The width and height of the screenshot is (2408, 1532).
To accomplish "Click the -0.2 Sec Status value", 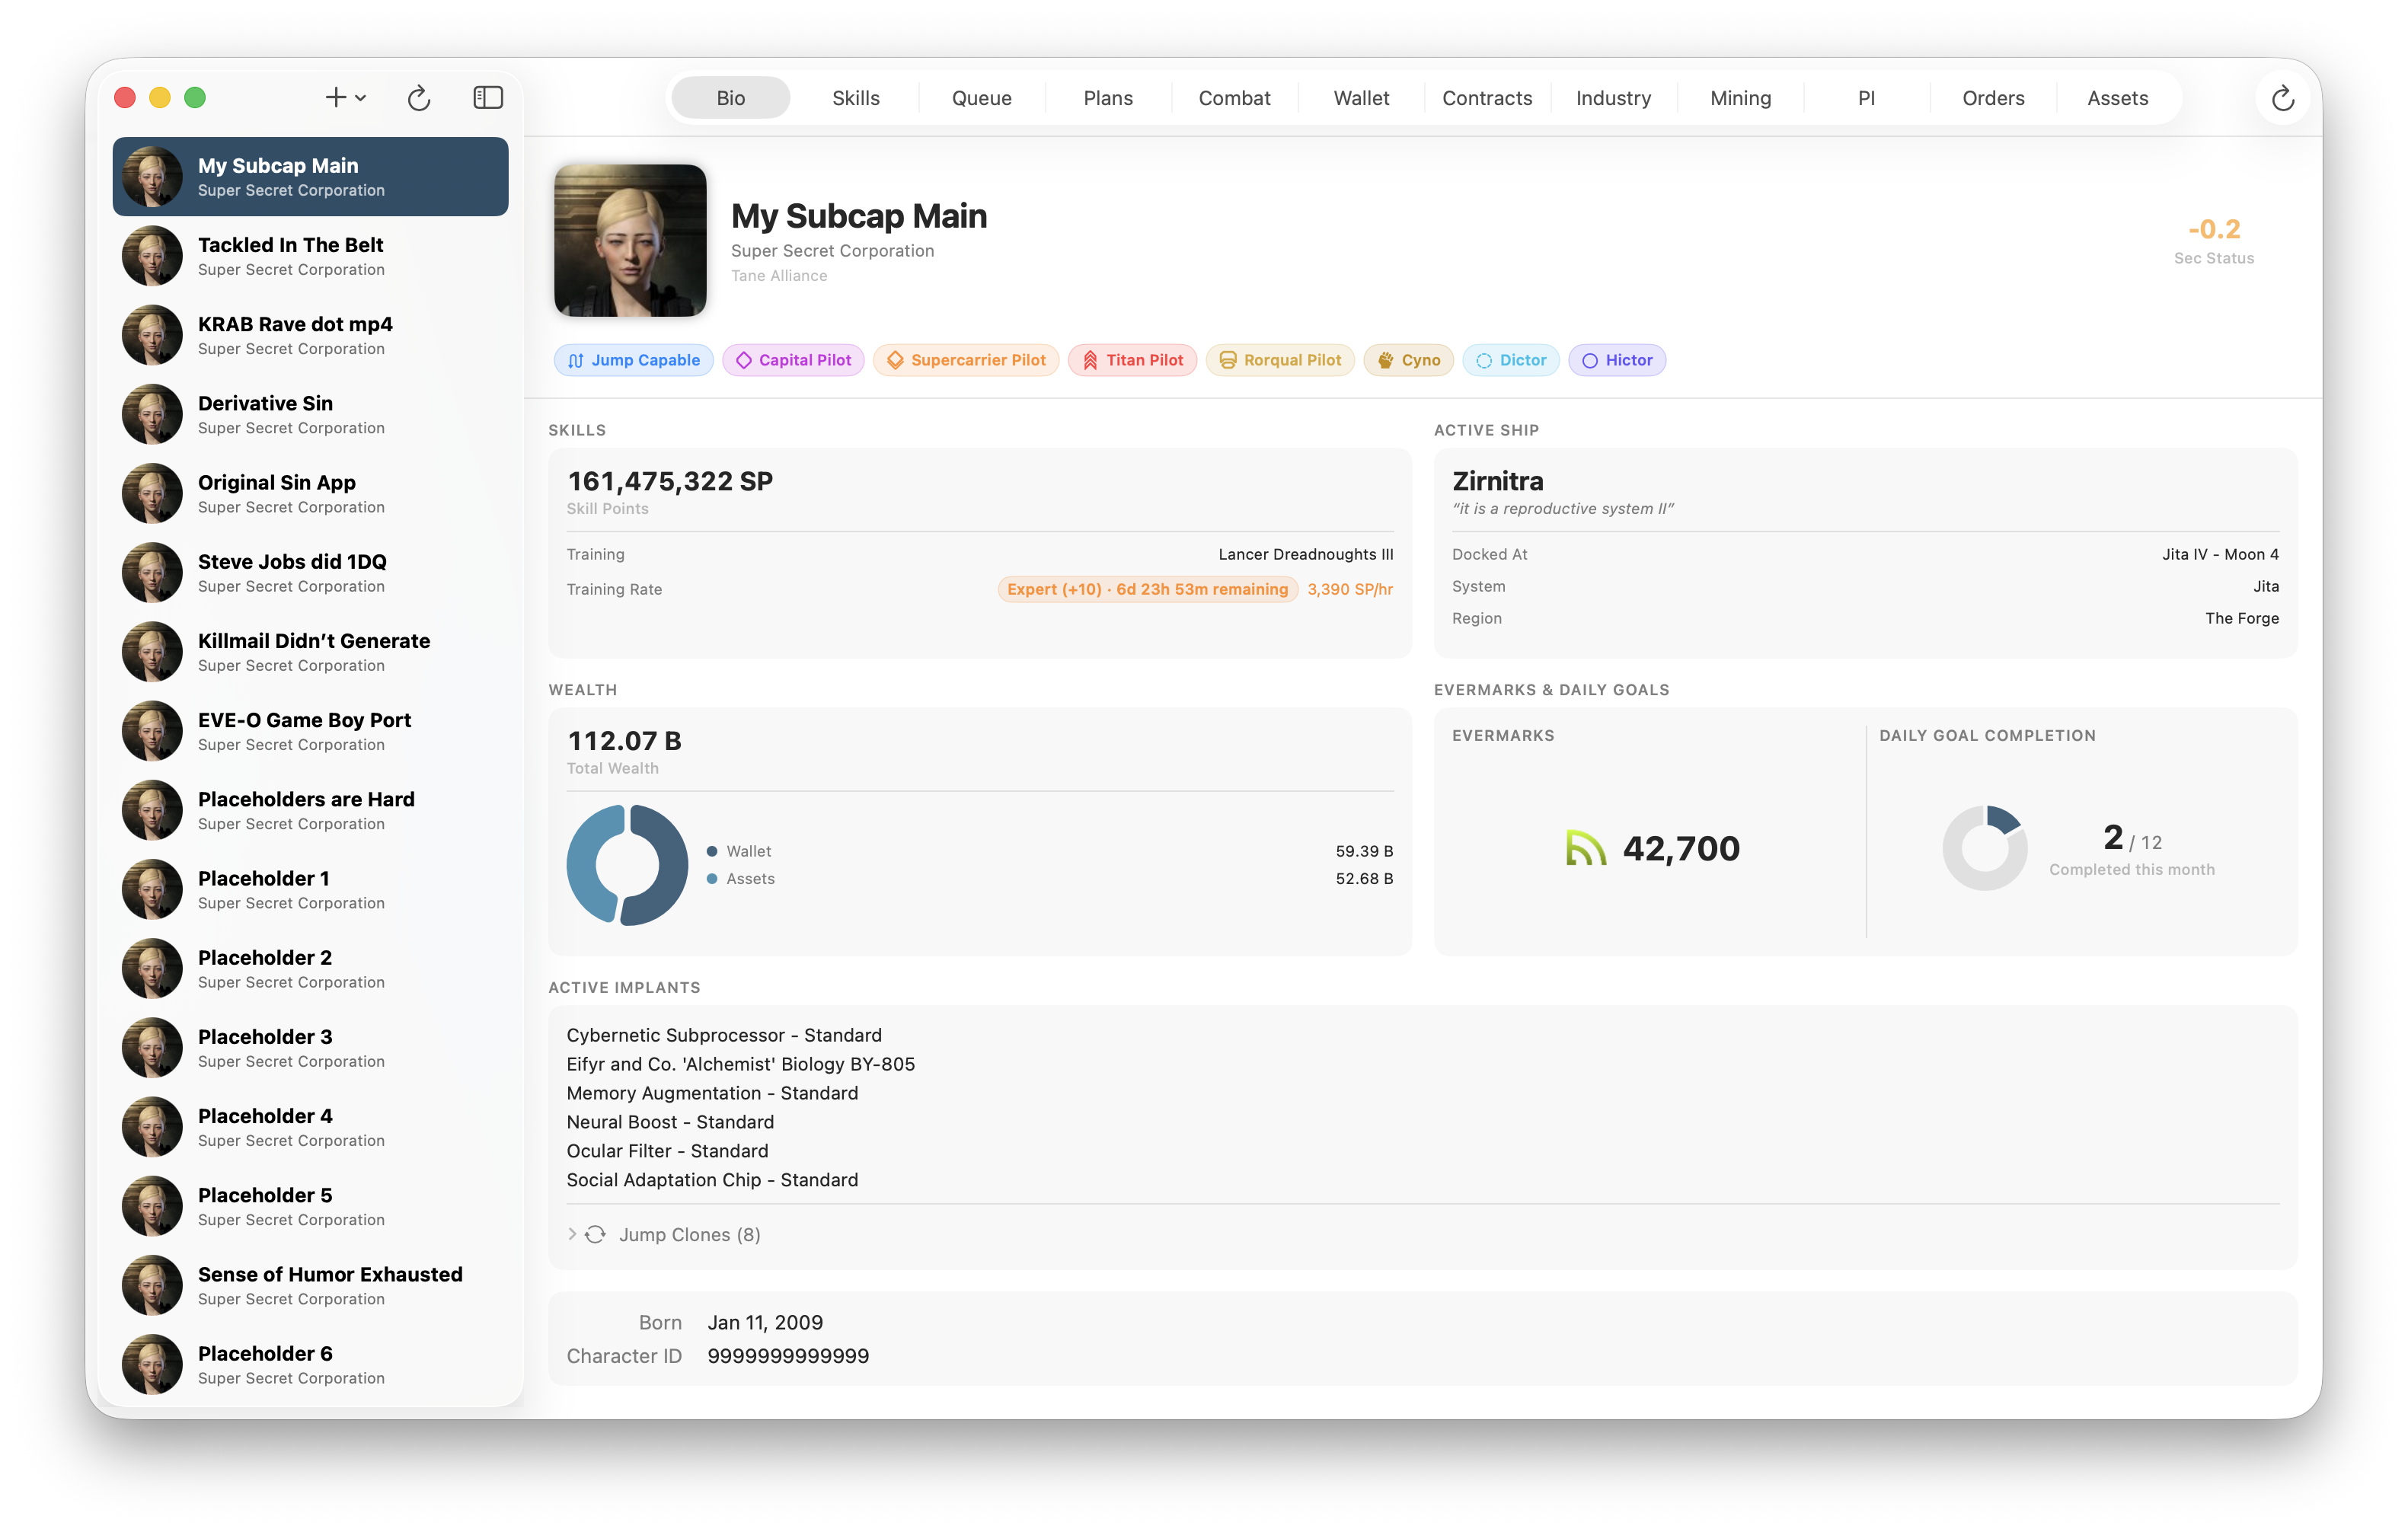I will (x=2214, y=229).
